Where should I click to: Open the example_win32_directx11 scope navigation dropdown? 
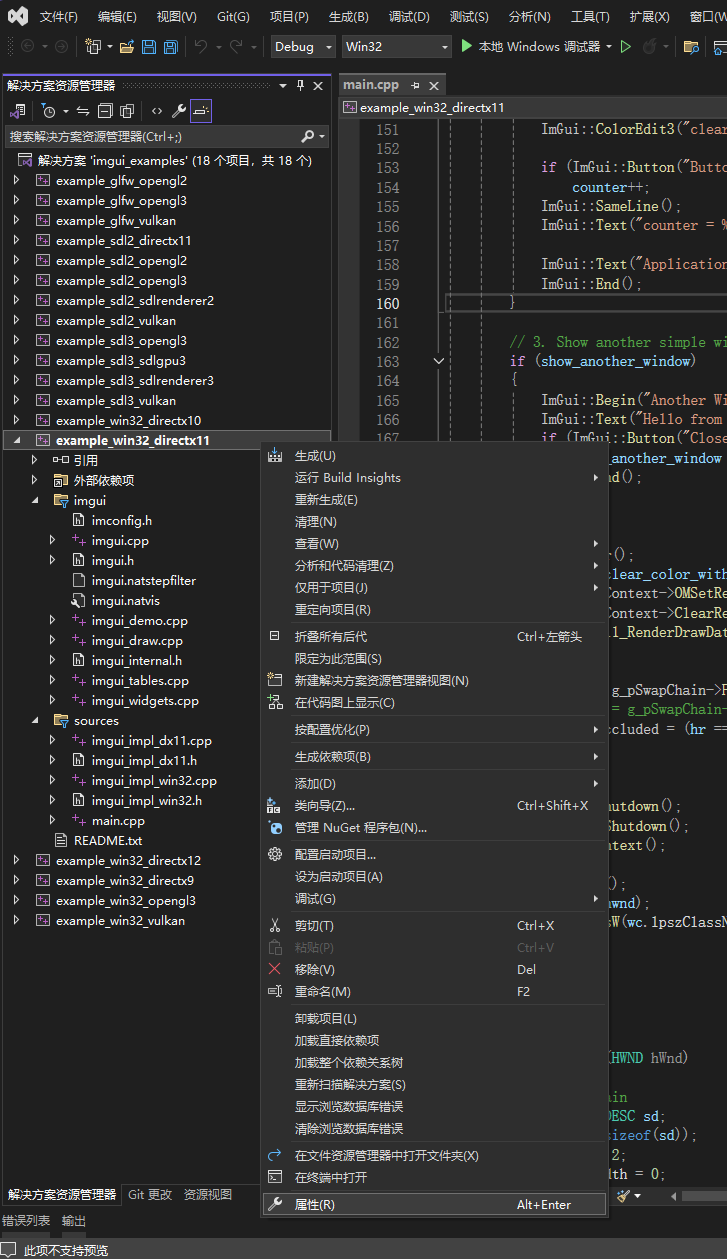(532, 107)
